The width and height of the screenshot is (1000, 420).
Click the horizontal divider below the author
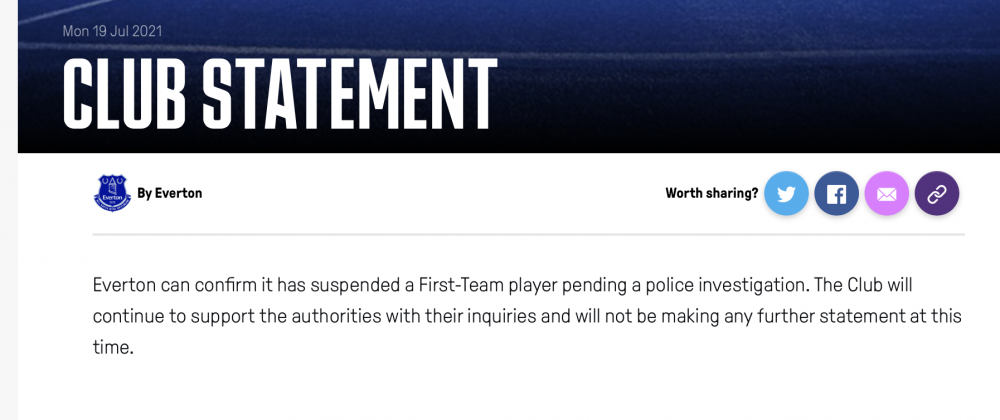(x=529, y=235)
